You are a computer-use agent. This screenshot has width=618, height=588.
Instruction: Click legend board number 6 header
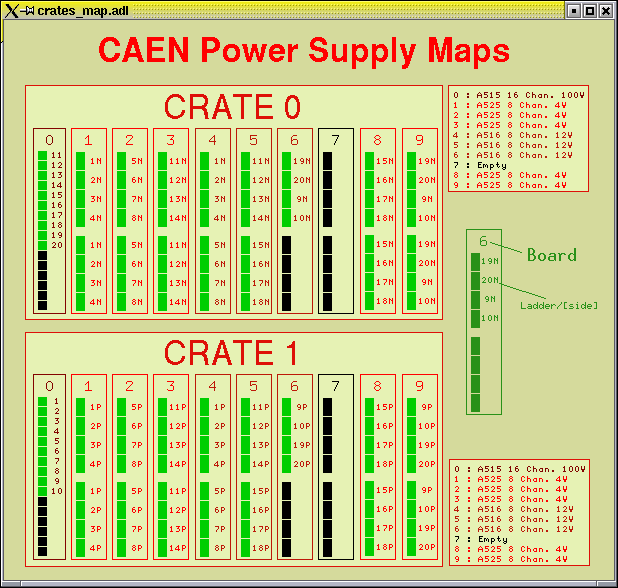[x=484, y=241]
